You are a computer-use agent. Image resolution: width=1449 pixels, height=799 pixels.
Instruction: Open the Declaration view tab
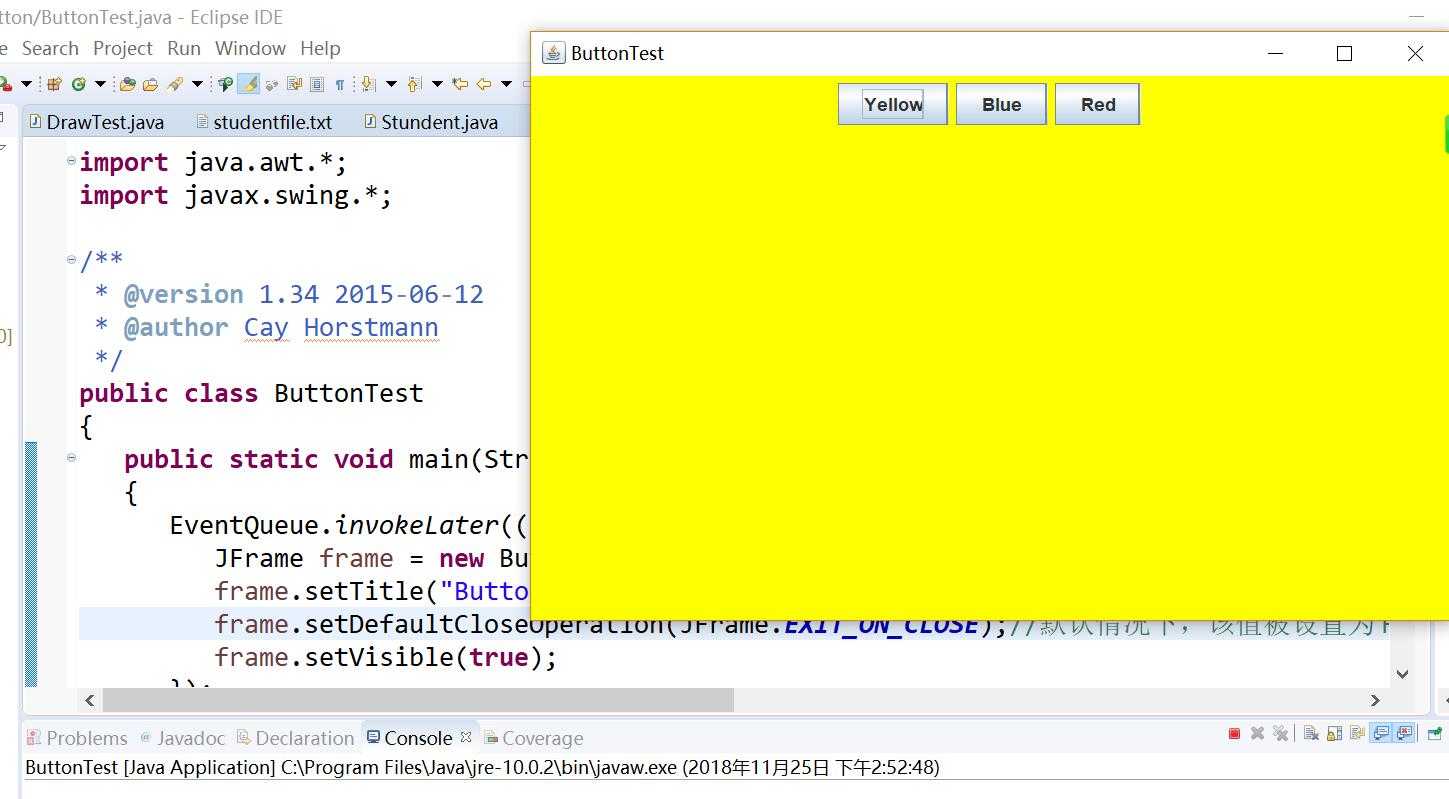click(295, 738)
